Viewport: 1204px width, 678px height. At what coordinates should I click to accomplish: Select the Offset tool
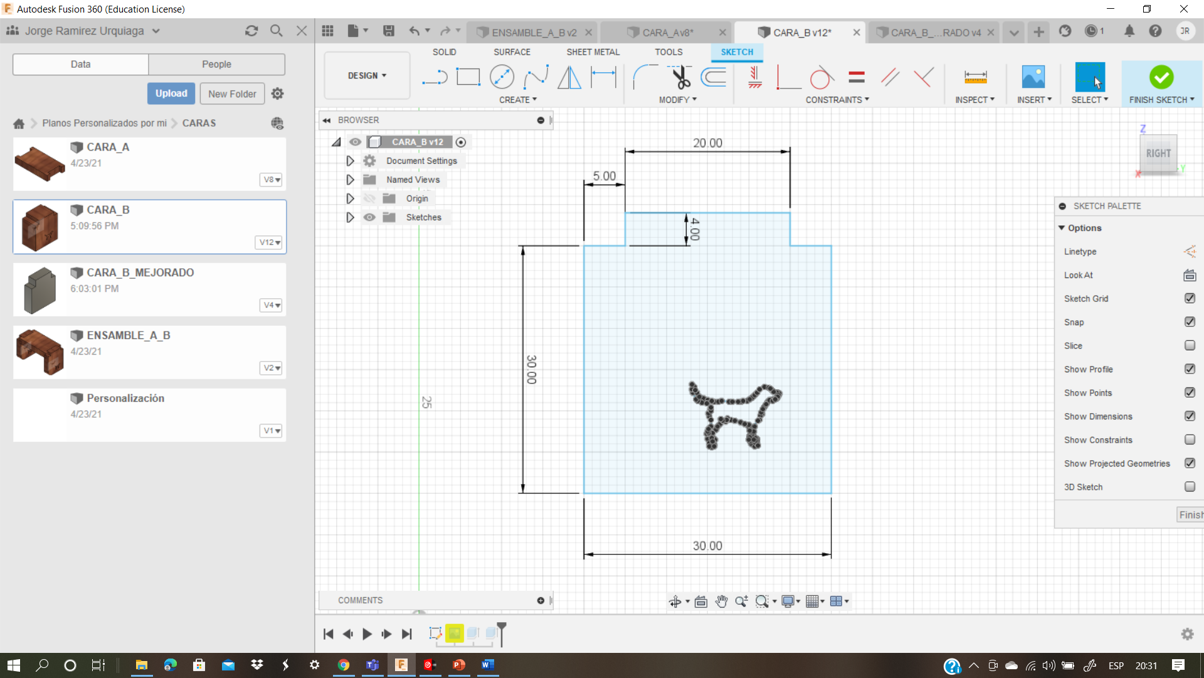click(x=714, y=77)
